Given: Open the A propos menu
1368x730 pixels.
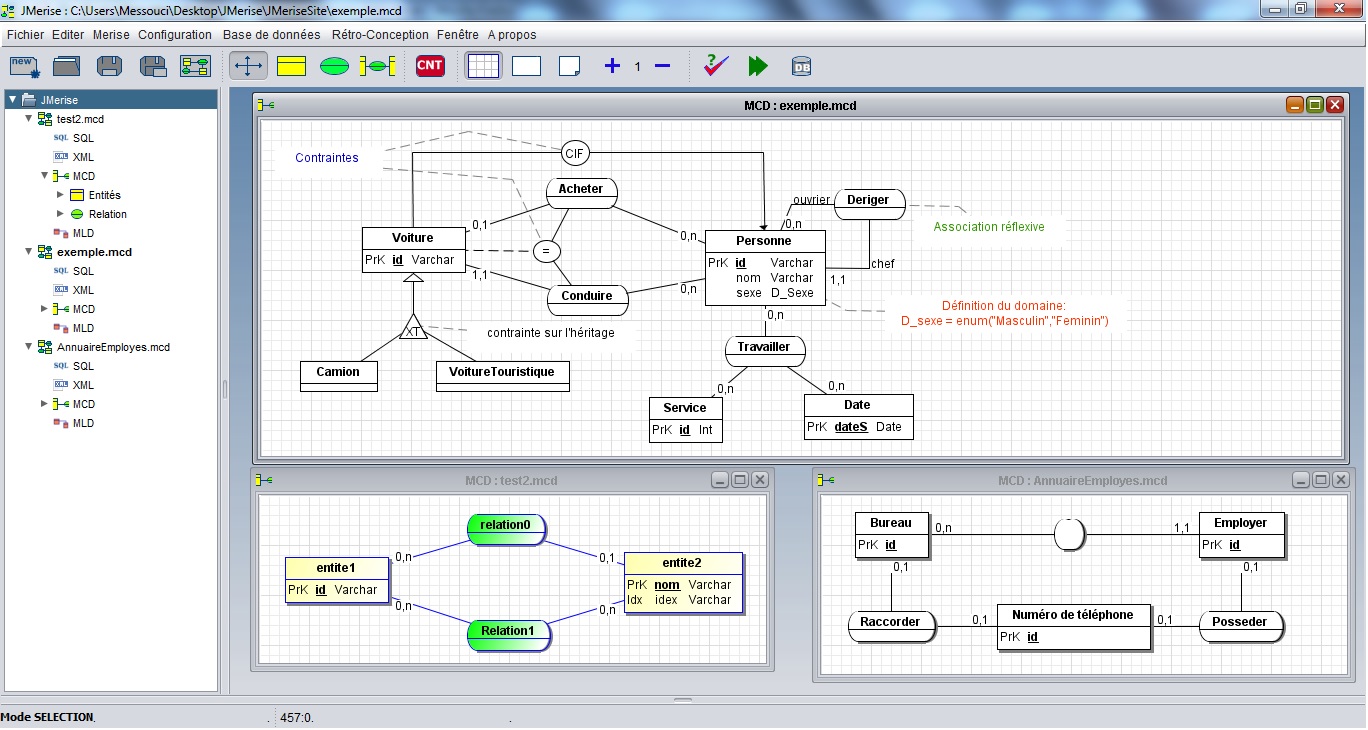Looking at the screenshot, I should pos(512,34).
